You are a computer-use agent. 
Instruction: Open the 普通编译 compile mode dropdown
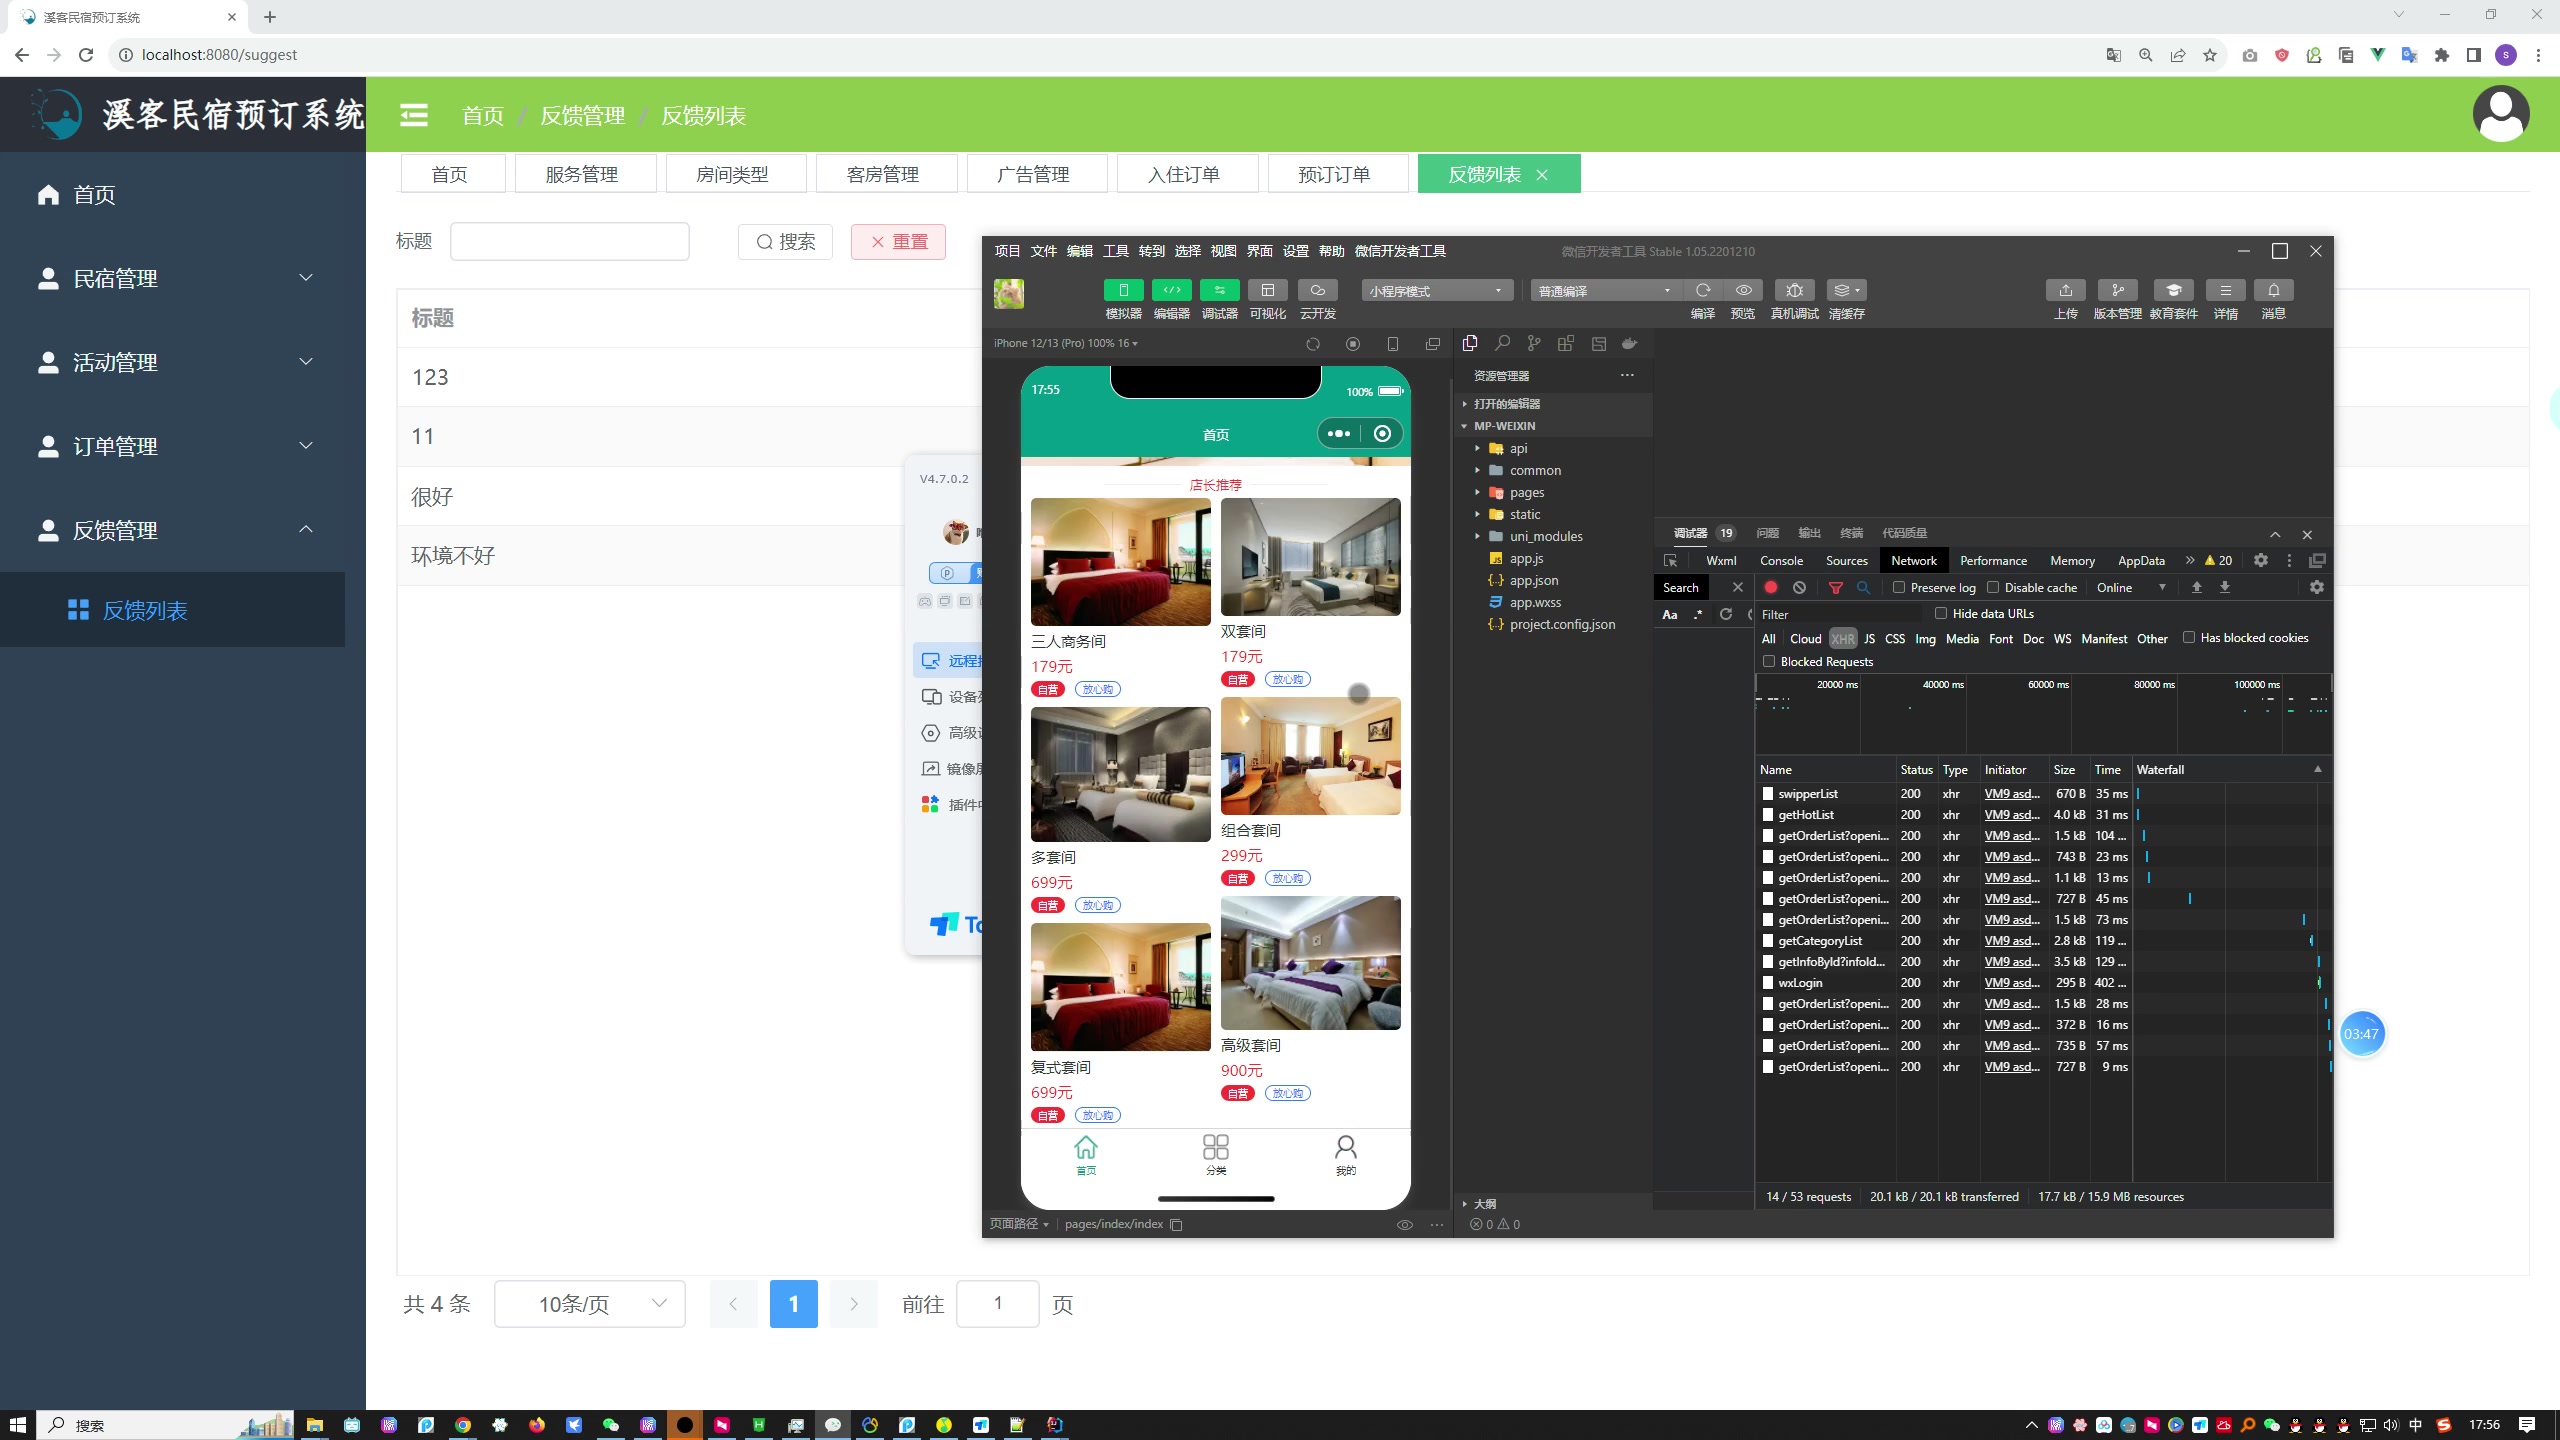click(x=1605, y=291)
